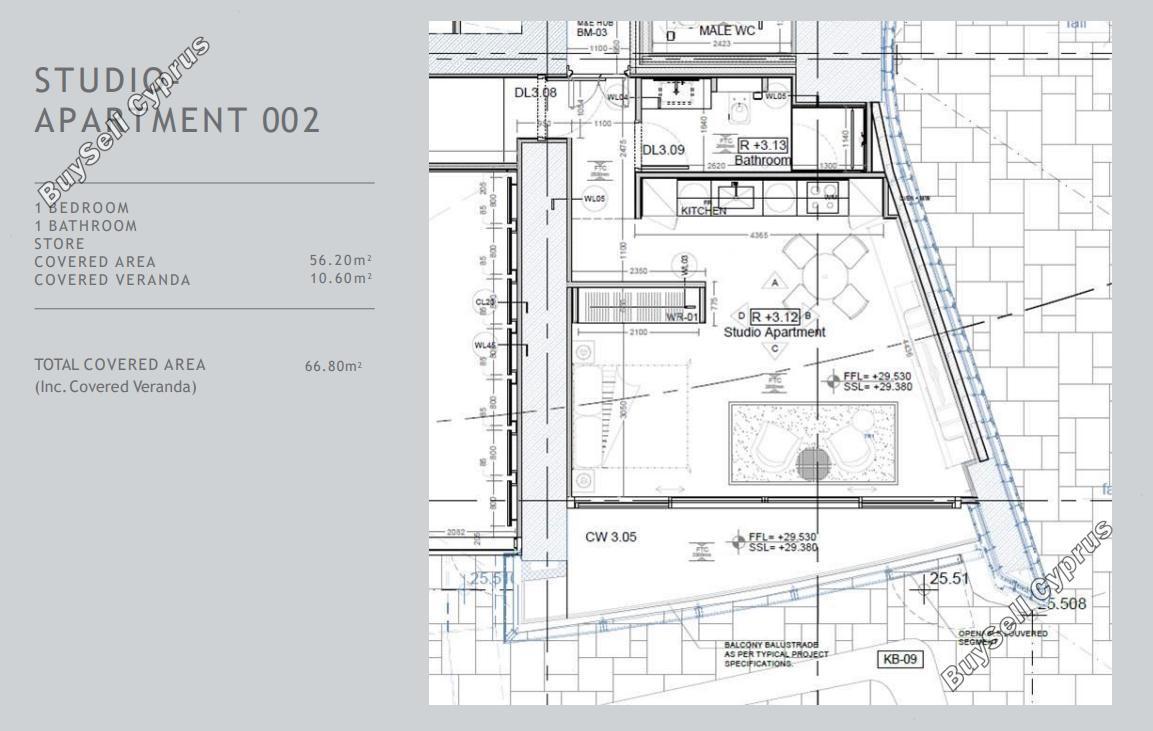This screenshot has width=1153, height=731.
Task: Select the '1 BATHROOM' line
Action: (85, 226)
